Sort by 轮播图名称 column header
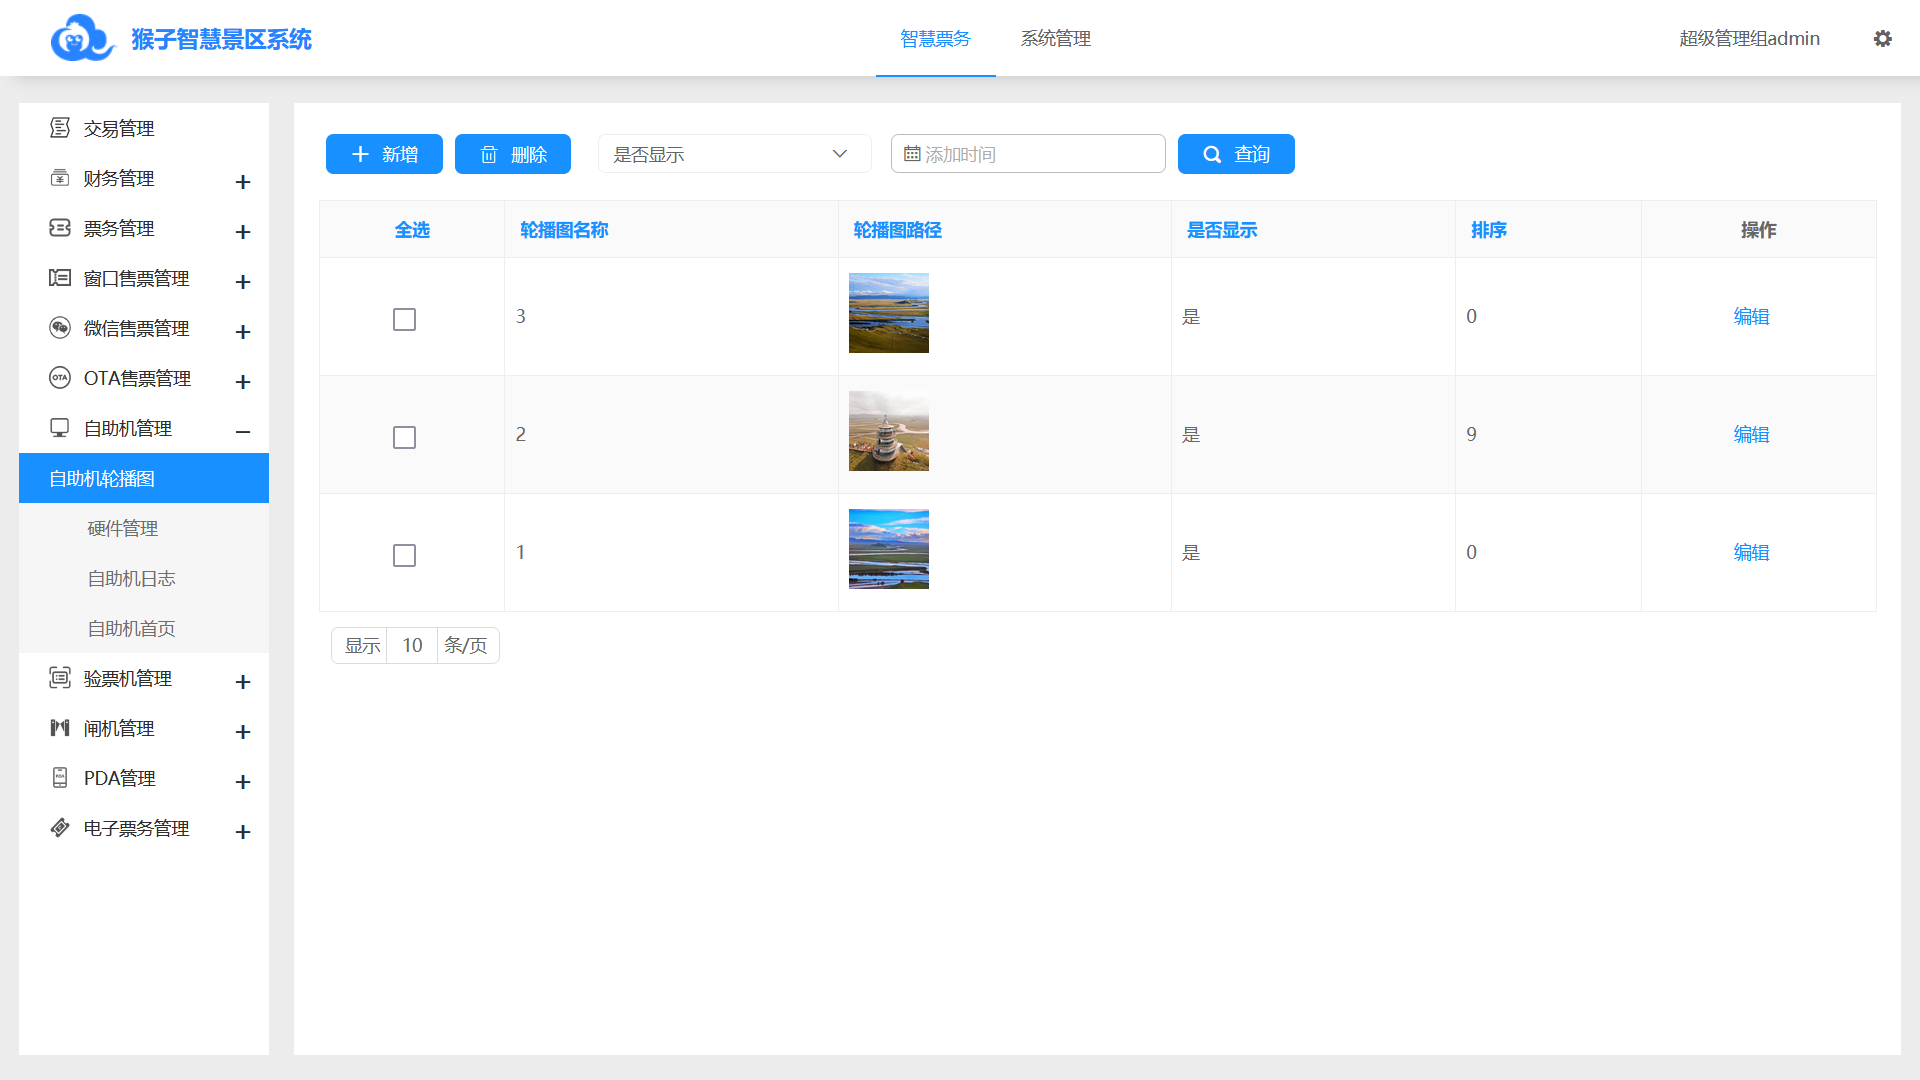Screen dimensions: 1920x1080 tap(564, 230)
